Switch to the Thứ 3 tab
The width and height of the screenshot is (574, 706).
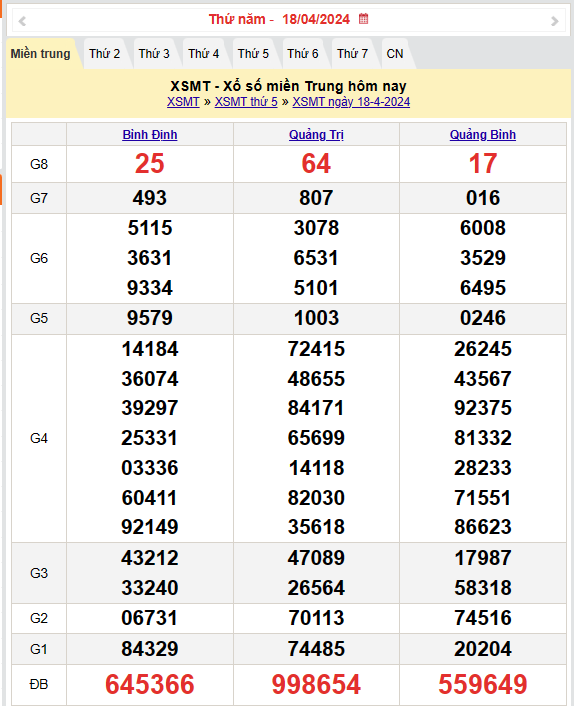154,54
